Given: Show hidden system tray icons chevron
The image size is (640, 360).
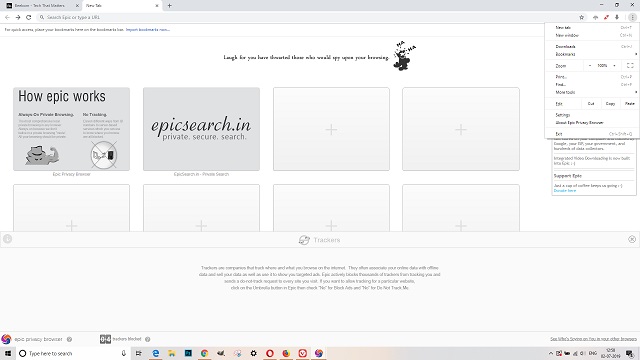Looking at the screenshot, I should 551,353.
